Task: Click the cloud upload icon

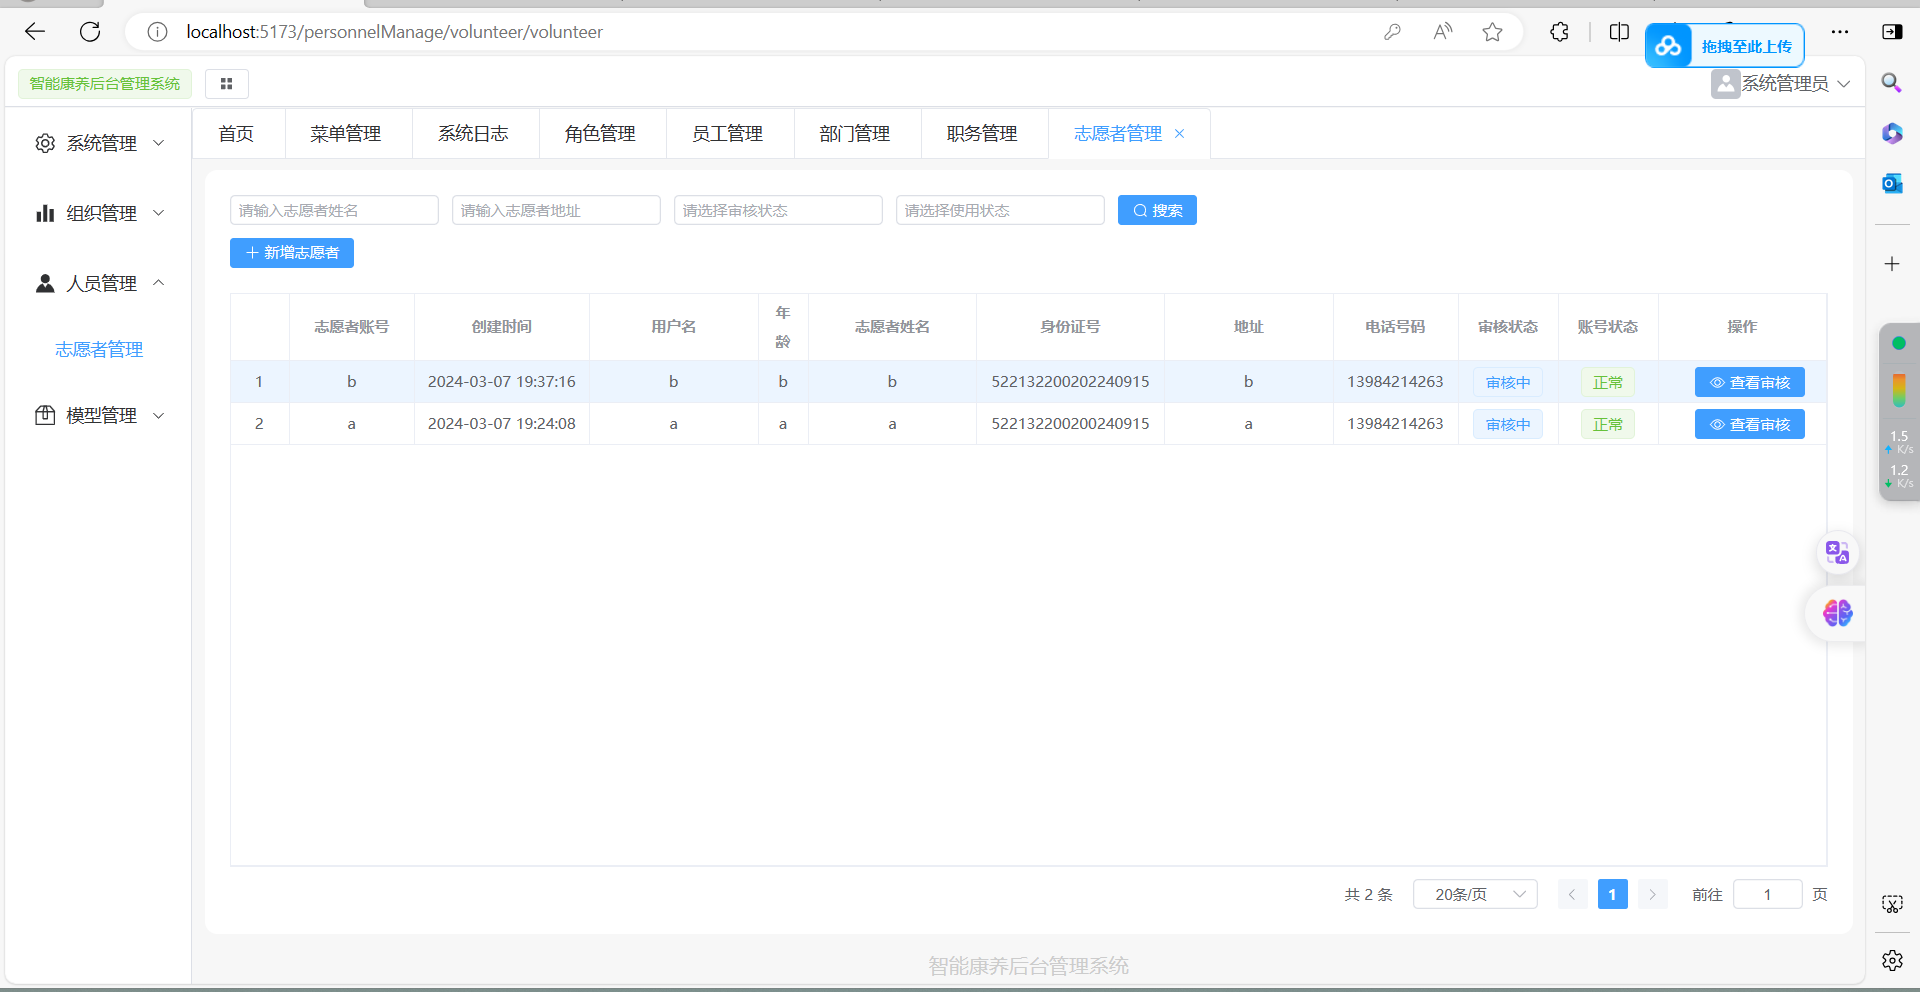Action: pos(1668,46)
